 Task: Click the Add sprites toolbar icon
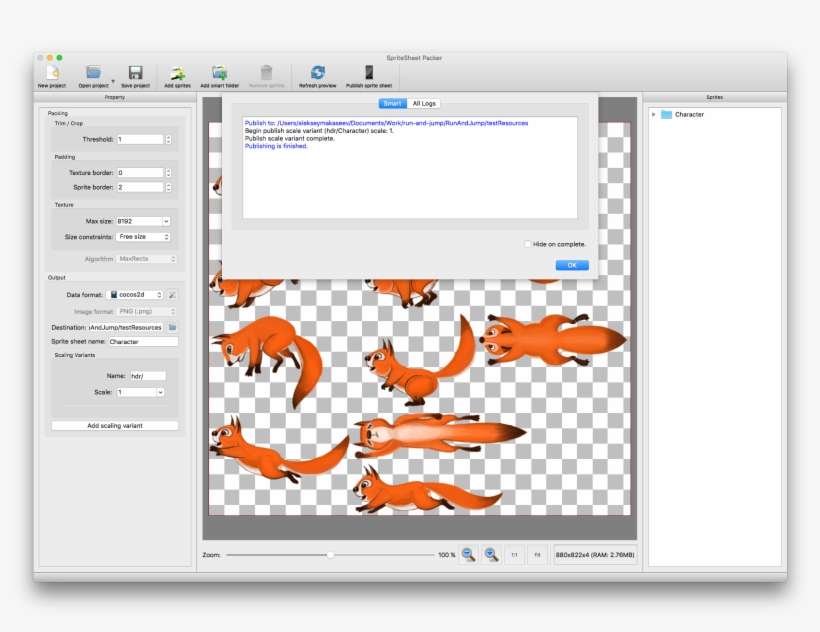(177, 72)
